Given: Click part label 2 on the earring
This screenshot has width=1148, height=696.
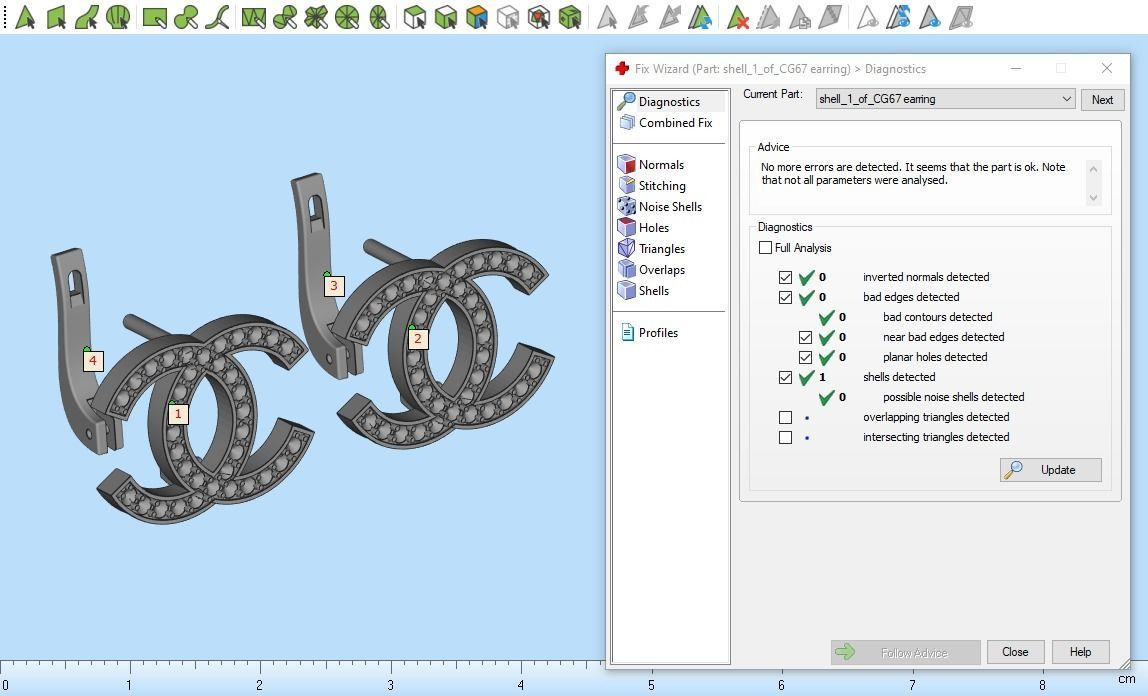Looking at the screenshot, I should coord(418,339).
